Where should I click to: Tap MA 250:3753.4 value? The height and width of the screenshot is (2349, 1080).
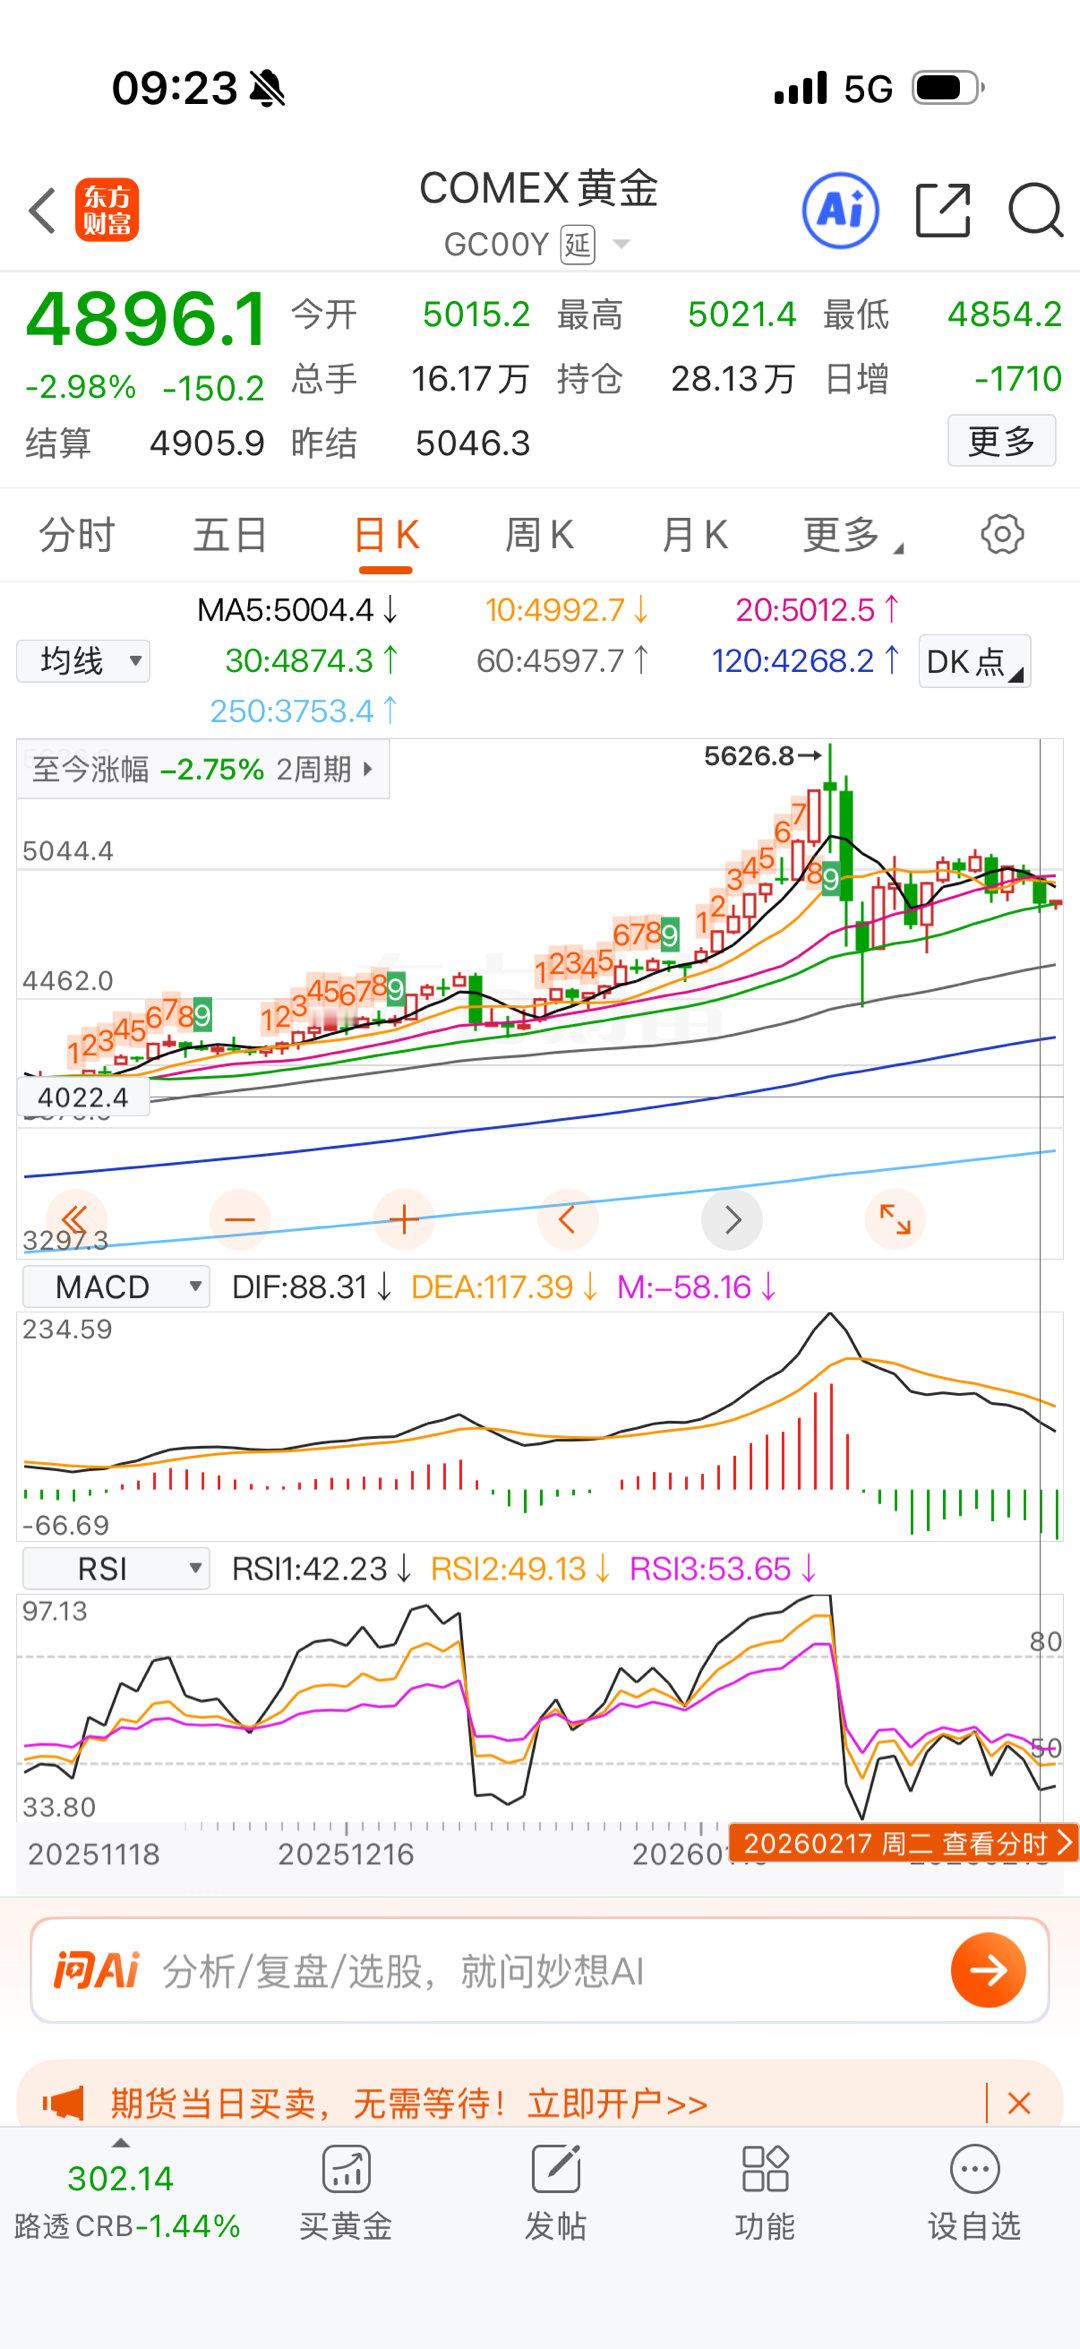pos(303,711)
